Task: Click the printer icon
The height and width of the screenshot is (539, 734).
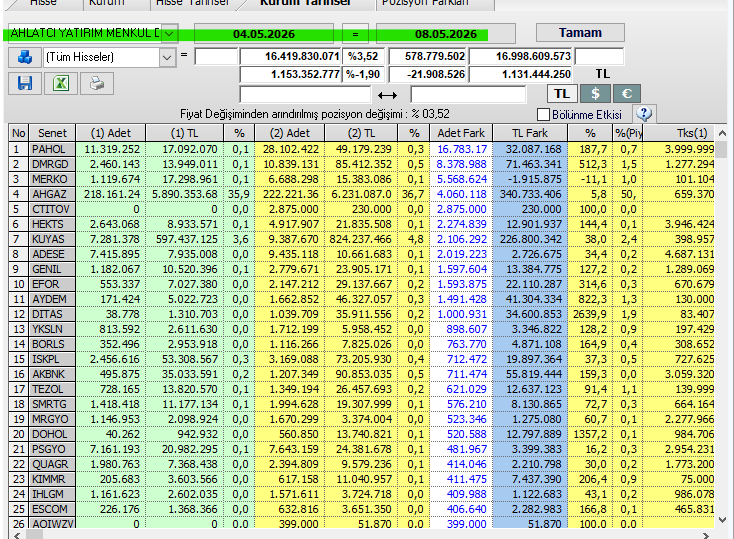Action: (x=97, y=84)
